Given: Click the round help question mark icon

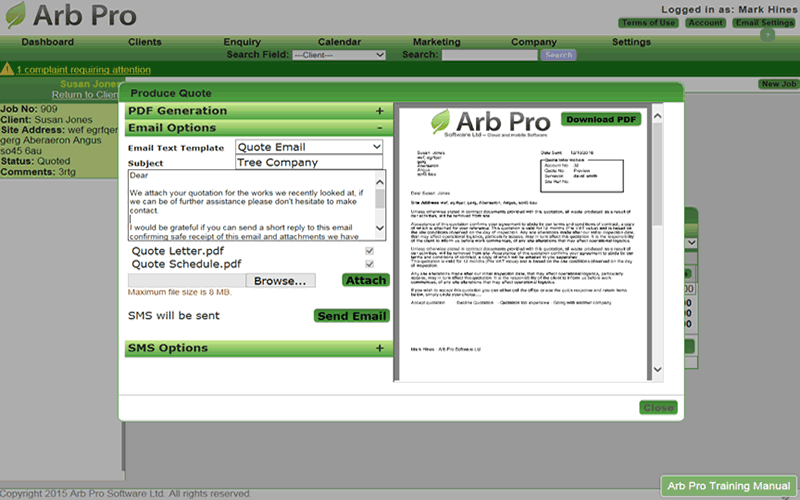Looking at the screenshot, I should [767, 35].
